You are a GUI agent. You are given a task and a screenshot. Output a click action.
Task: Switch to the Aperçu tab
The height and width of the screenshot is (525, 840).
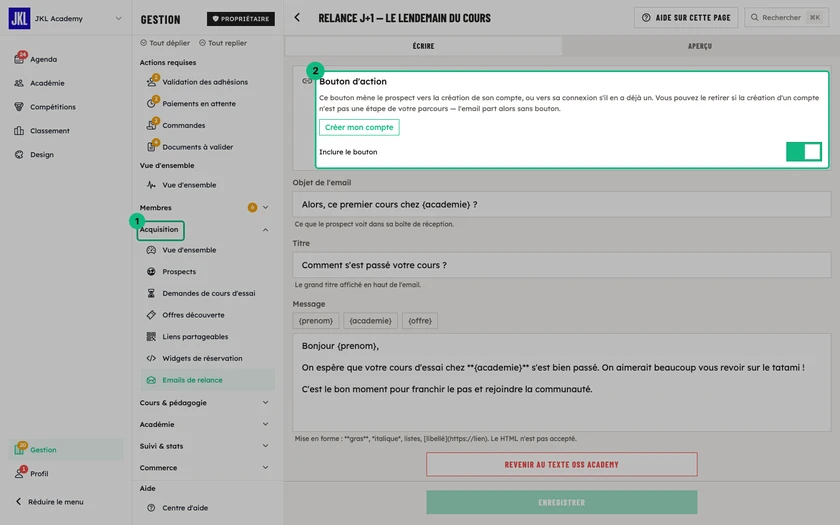(701, 46)
